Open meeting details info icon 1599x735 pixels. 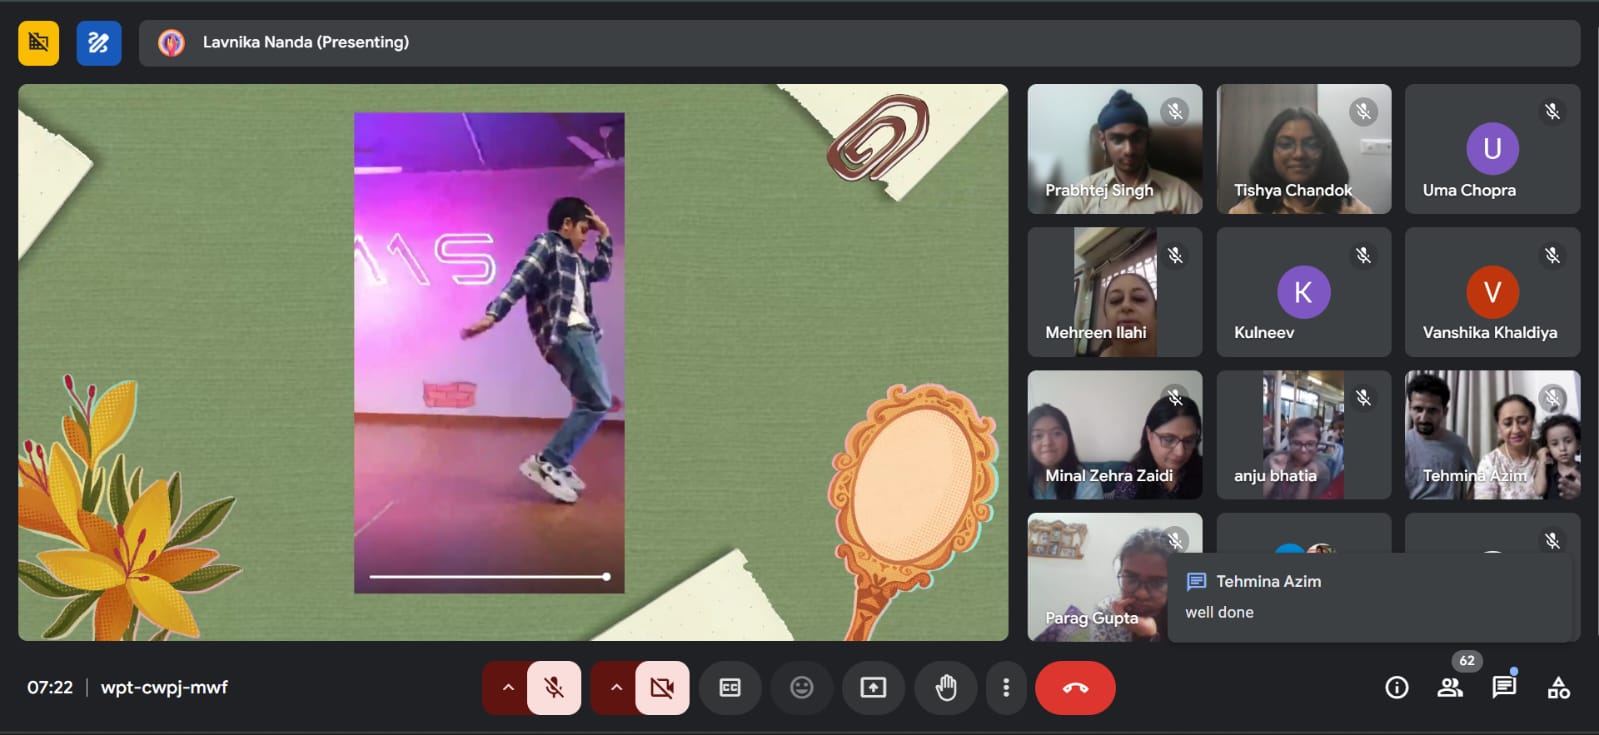pos(1397,688)
